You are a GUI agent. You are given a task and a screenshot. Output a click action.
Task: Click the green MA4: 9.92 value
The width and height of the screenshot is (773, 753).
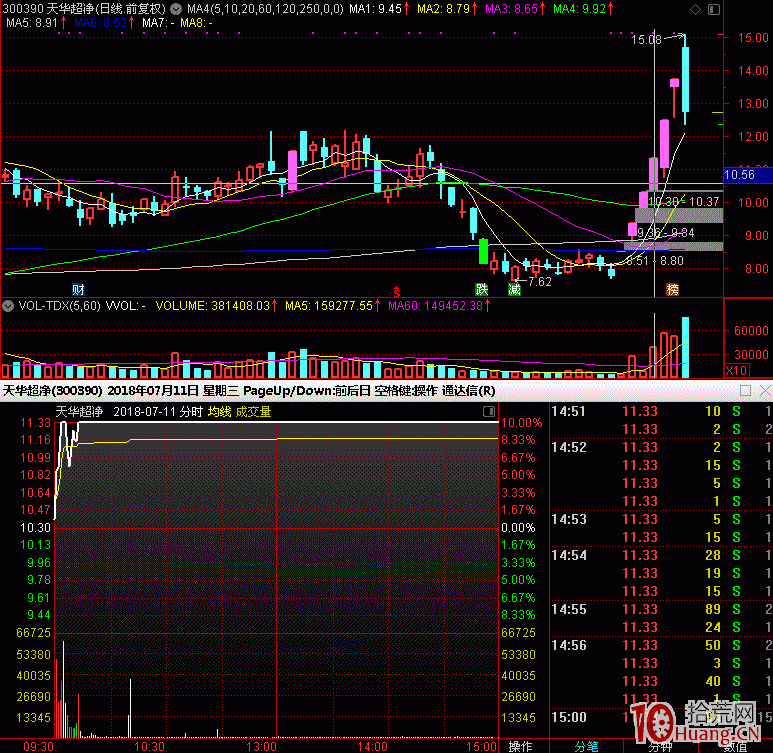click(x=583, y=9)
